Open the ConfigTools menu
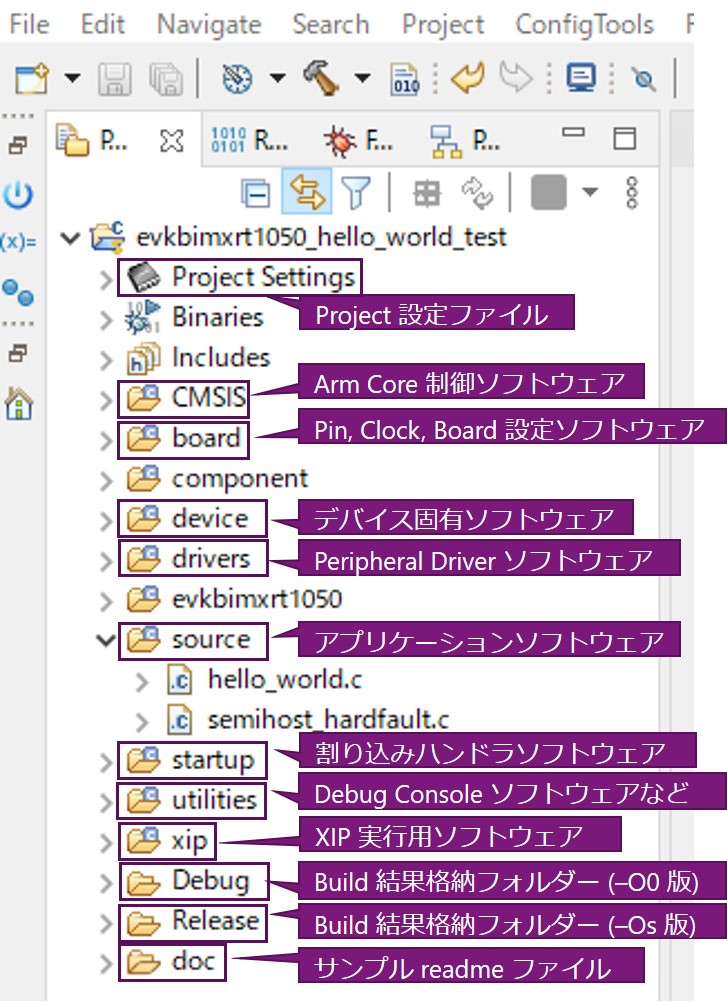 coord(585,25)
